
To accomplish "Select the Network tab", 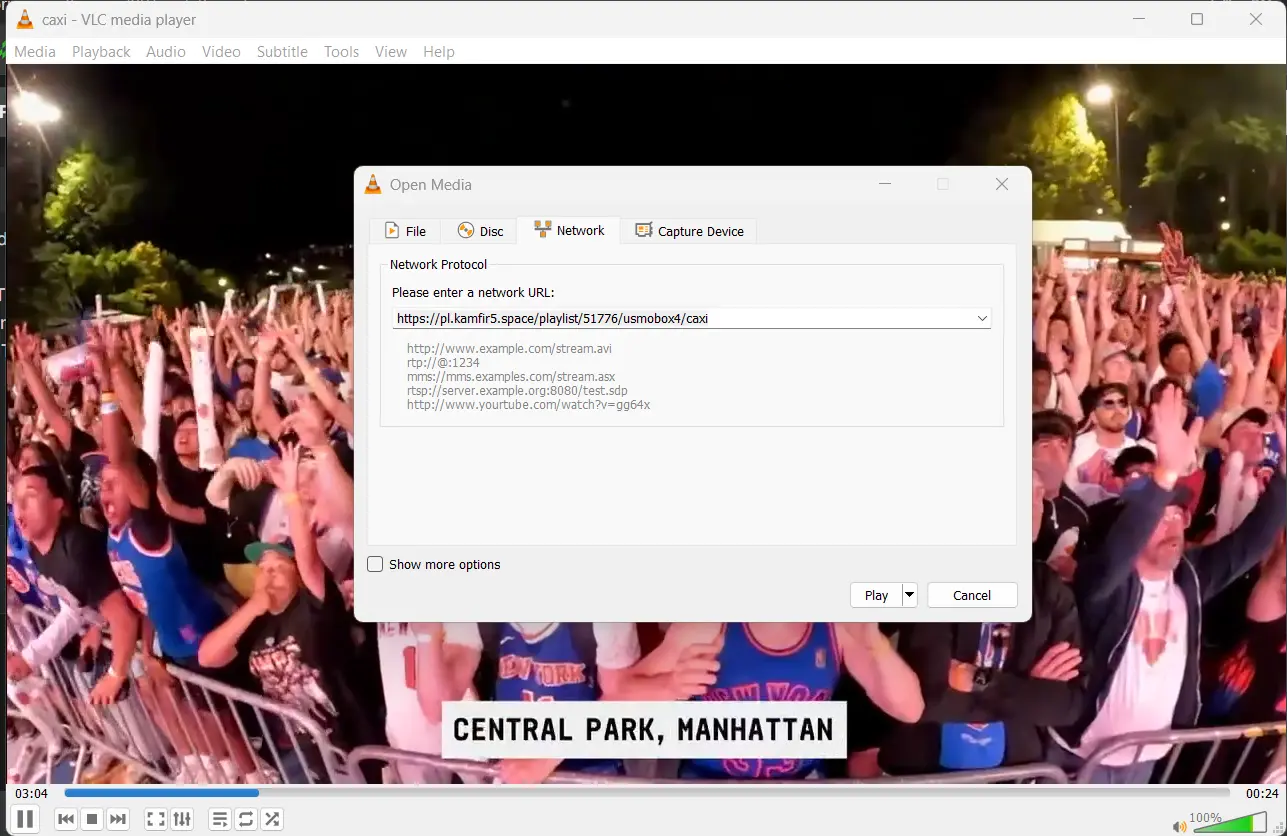I will (x=569, y=230).
